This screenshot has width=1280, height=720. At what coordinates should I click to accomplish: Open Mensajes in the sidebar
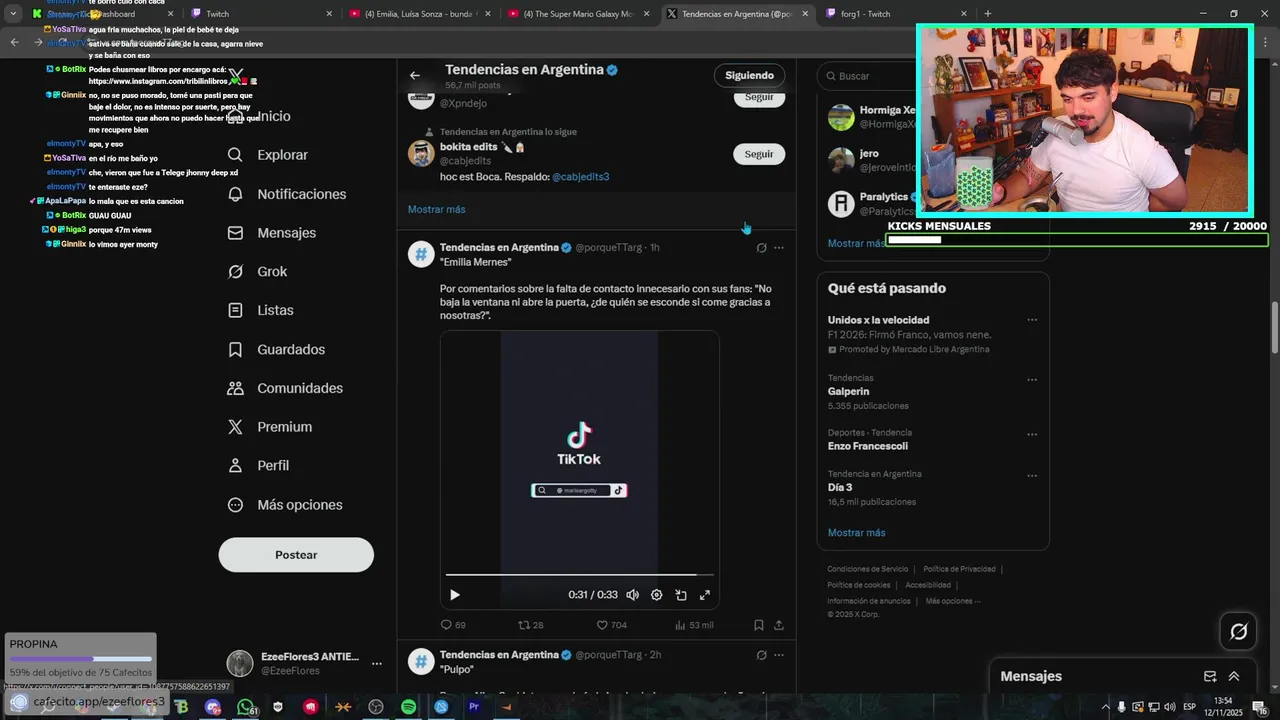click(272, 232)
